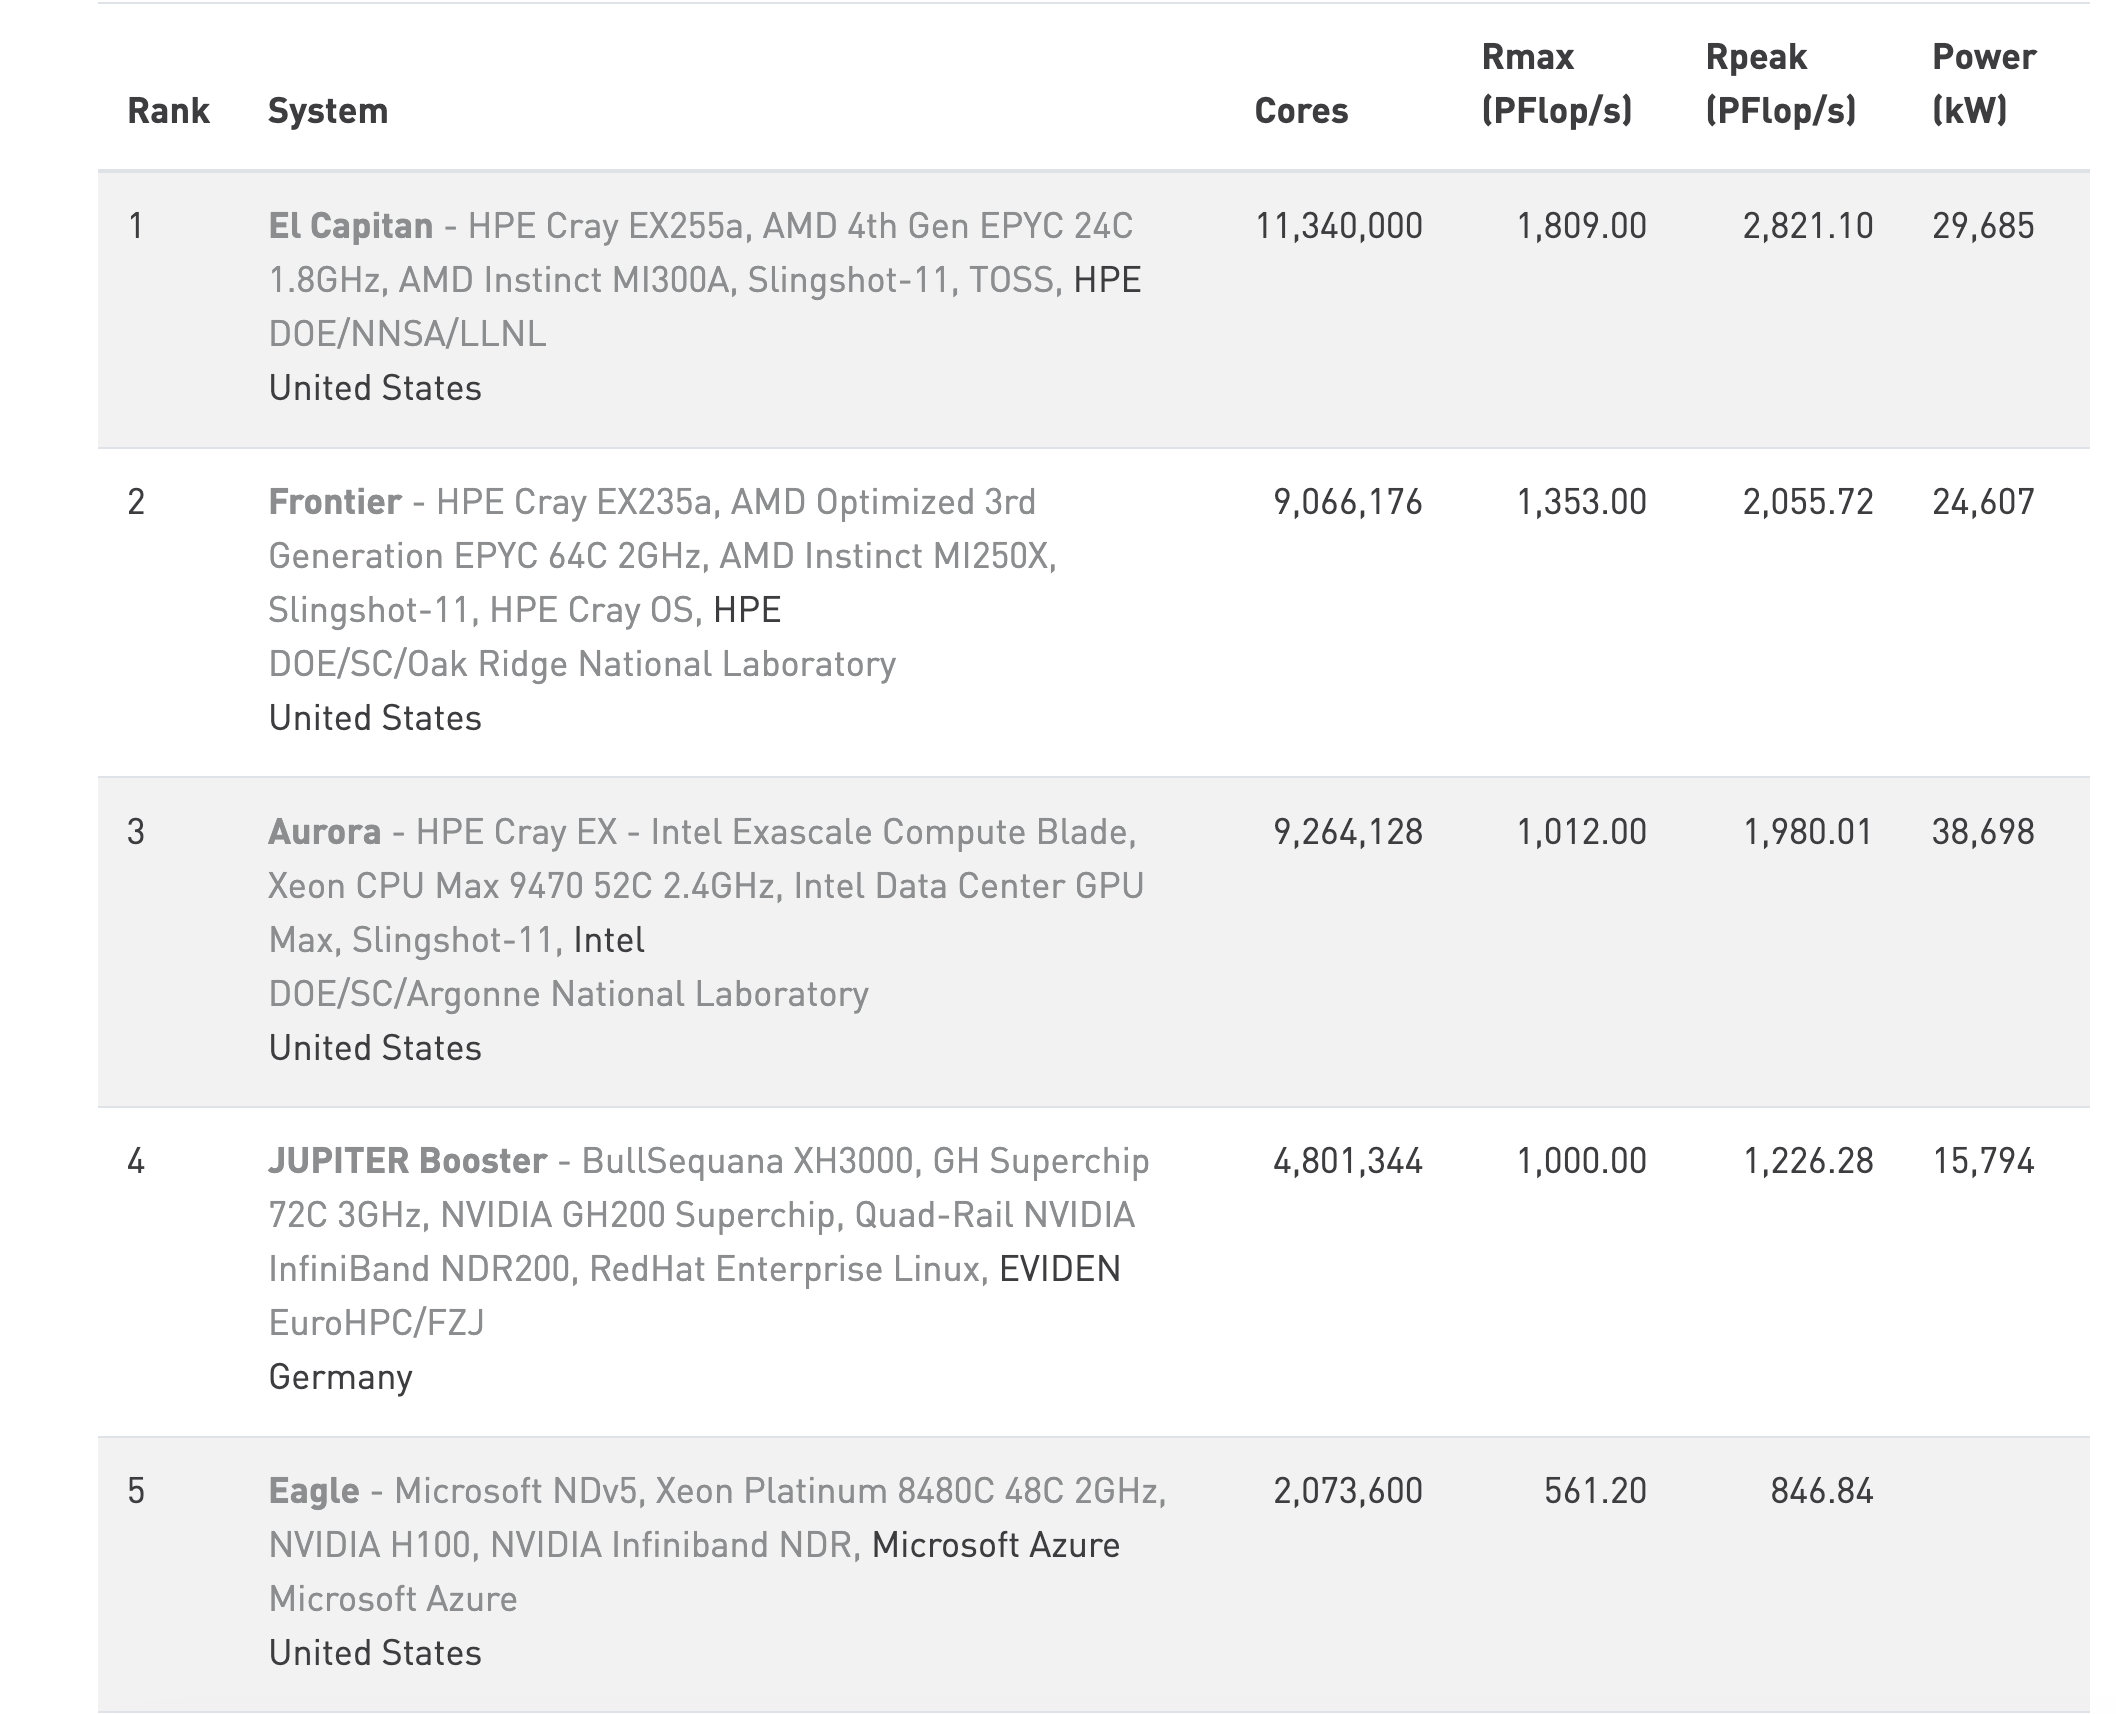This screenshot has height=1714, width=2116.
Task: Open the JUPITER Booster system link
Action: [407, 1161]
